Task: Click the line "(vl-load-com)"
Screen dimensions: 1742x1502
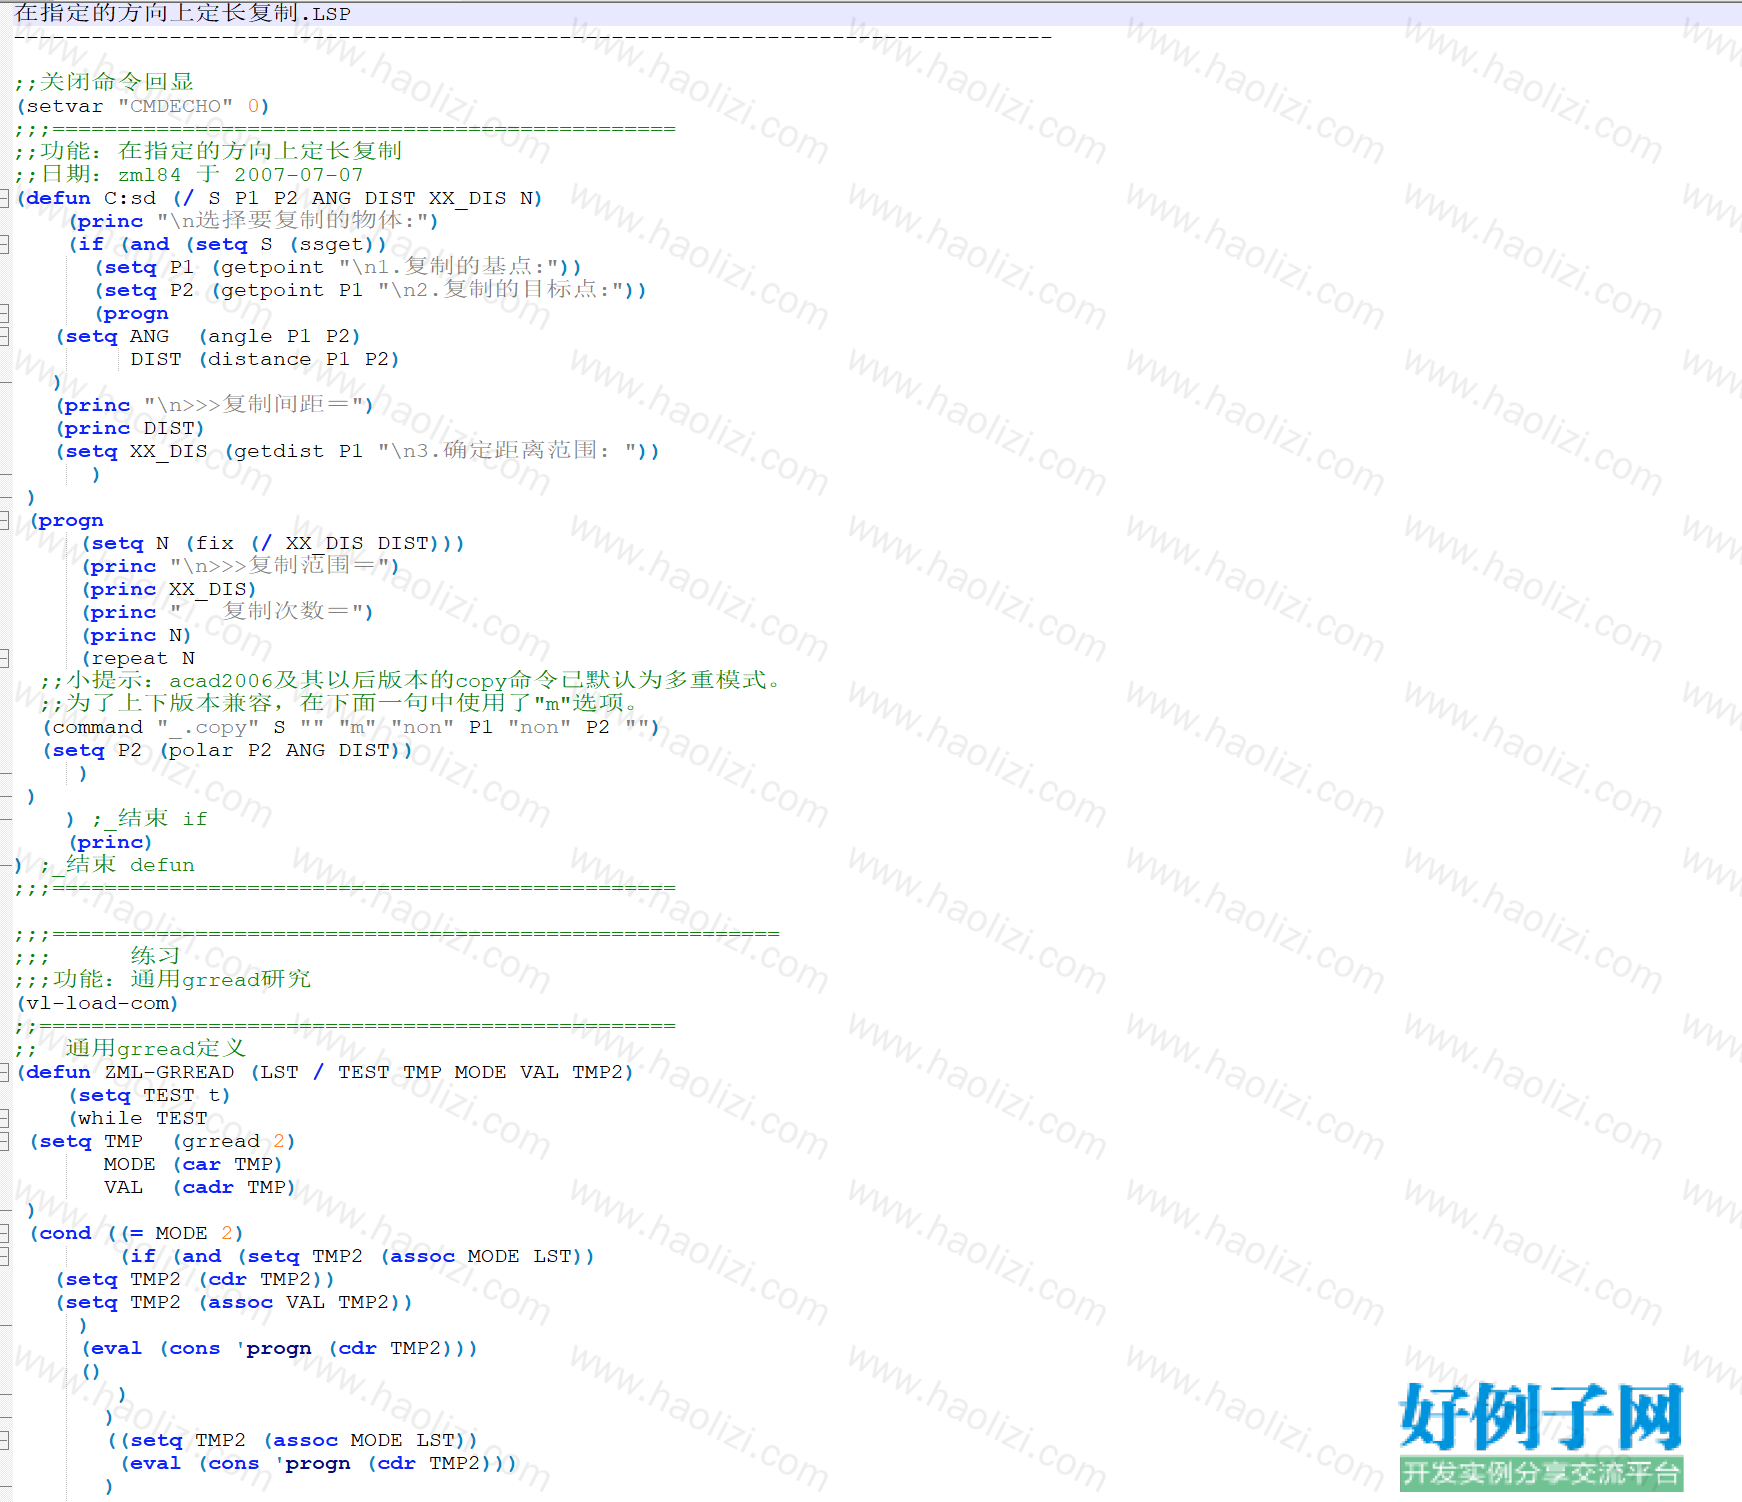Action: tap(97, 1003)
